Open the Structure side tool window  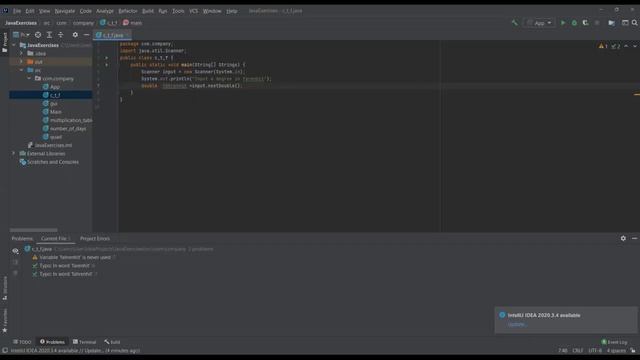pos(4,288)
